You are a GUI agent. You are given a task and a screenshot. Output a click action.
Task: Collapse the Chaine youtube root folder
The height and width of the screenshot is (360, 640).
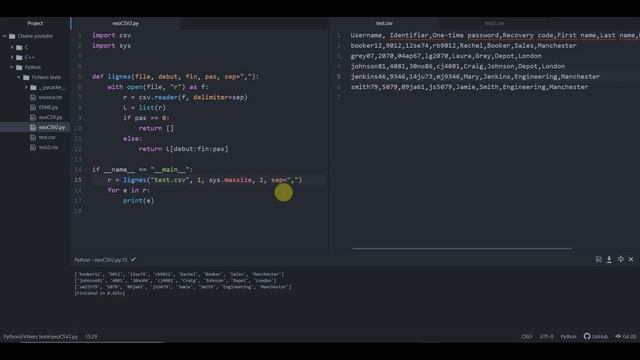point(4,36)
